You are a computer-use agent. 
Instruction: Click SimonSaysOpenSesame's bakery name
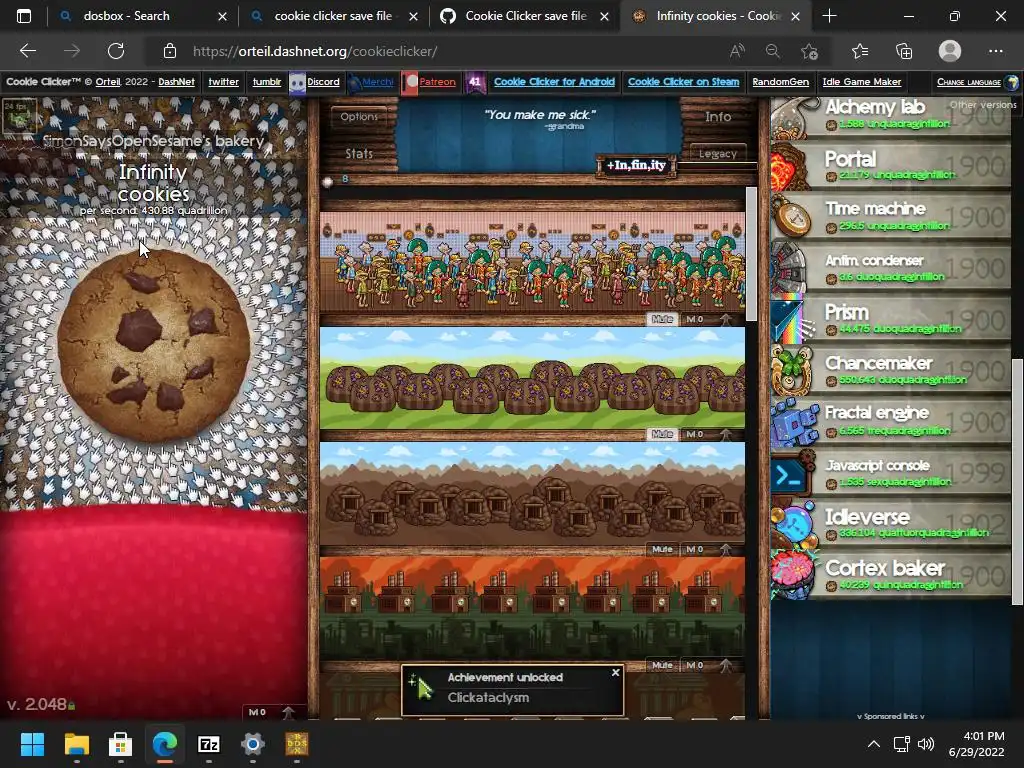coord(153,140)
